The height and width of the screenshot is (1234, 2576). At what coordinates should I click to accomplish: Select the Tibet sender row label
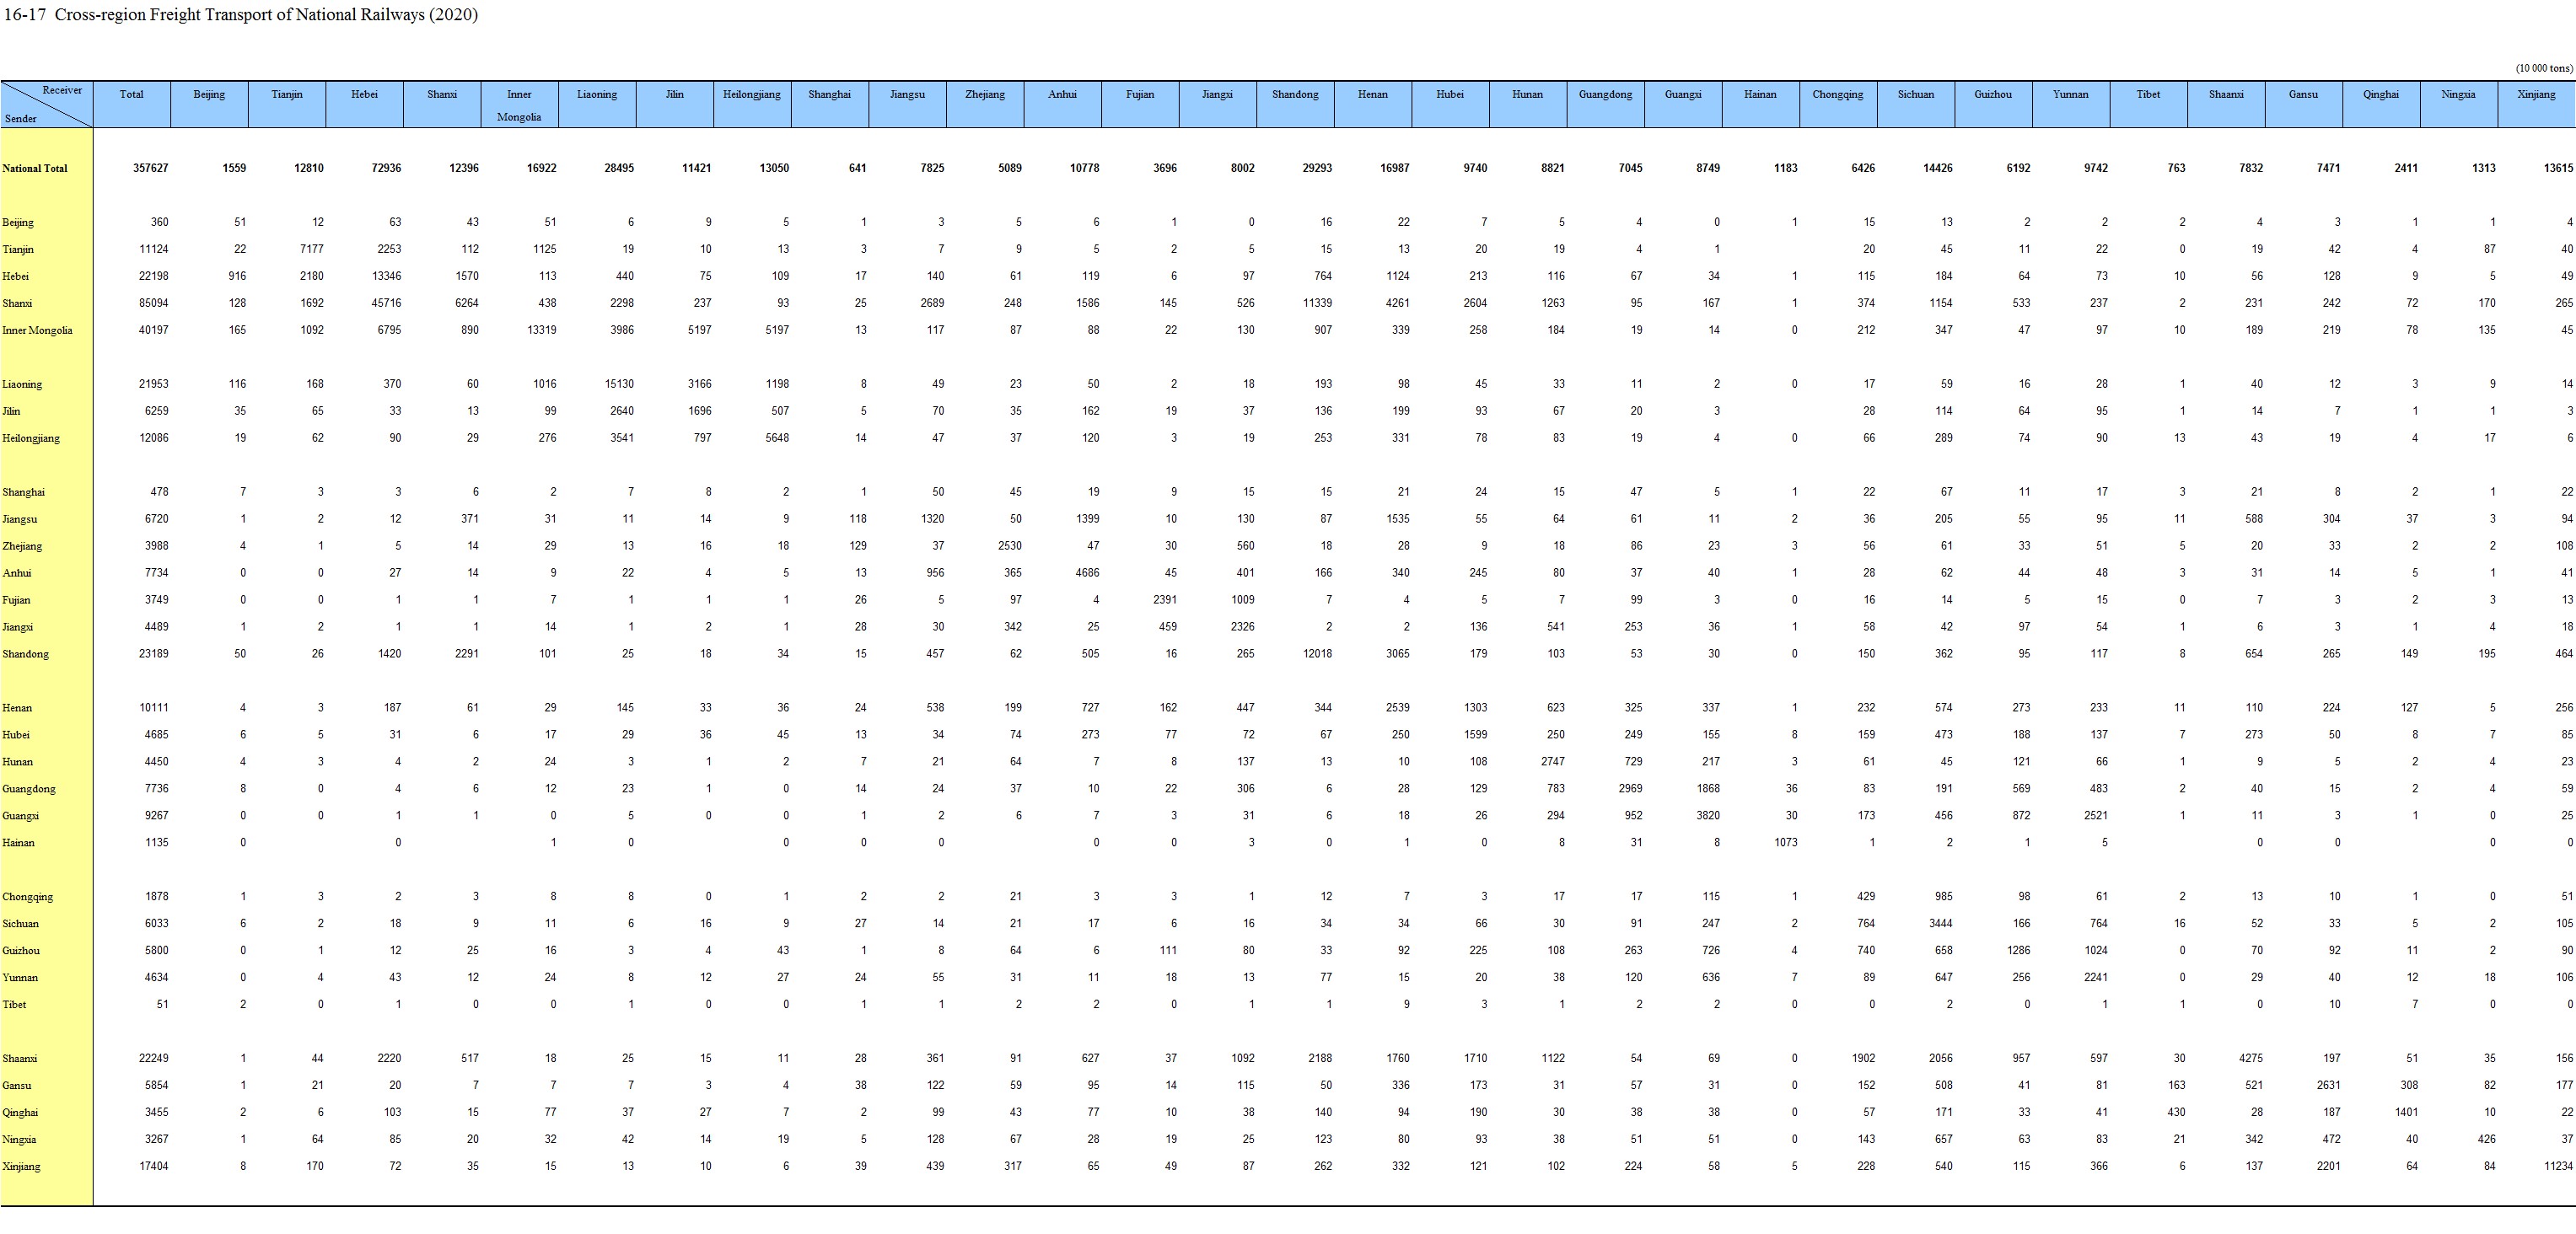coord(15,1005)
